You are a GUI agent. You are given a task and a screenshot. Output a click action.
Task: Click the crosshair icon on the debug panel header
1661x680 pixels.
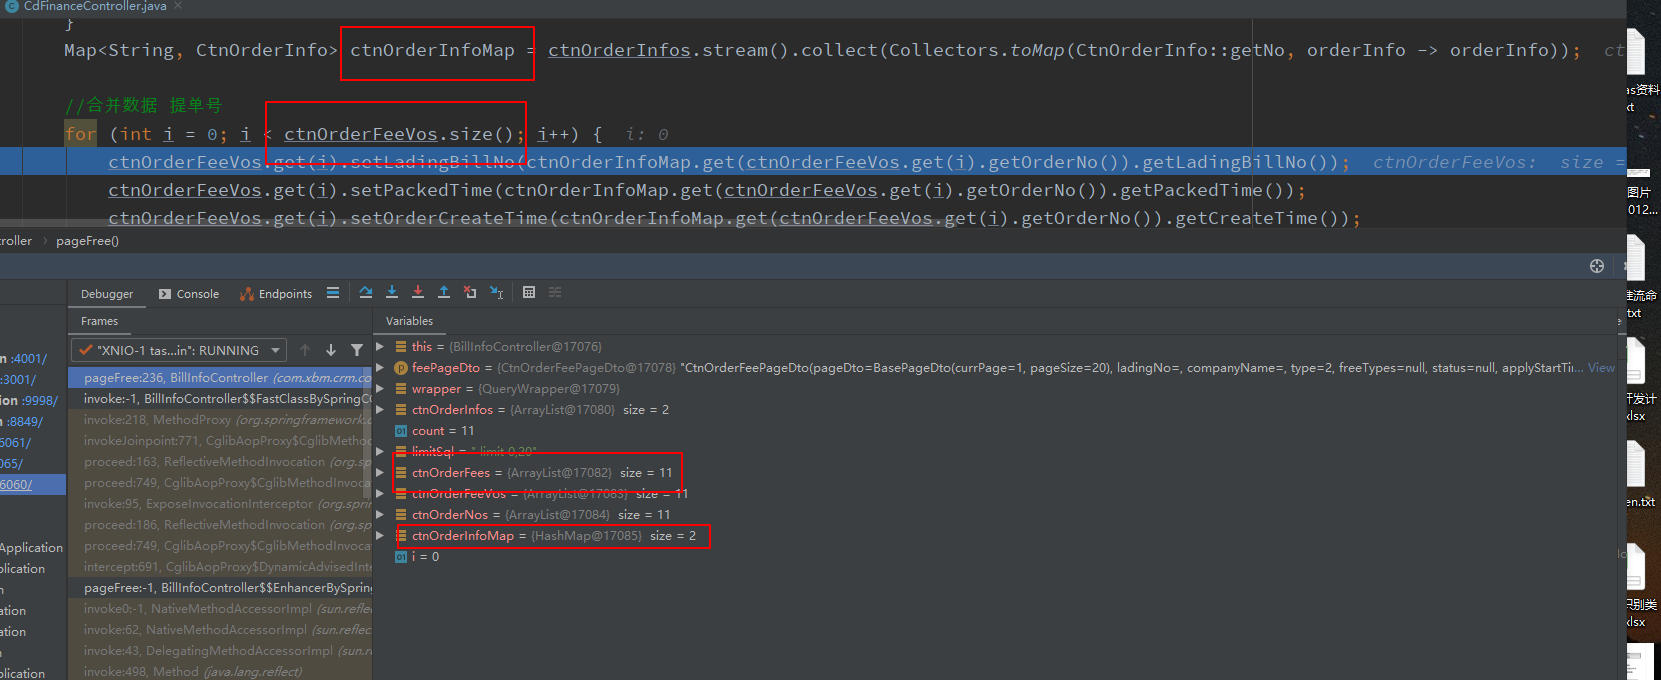1597,266
